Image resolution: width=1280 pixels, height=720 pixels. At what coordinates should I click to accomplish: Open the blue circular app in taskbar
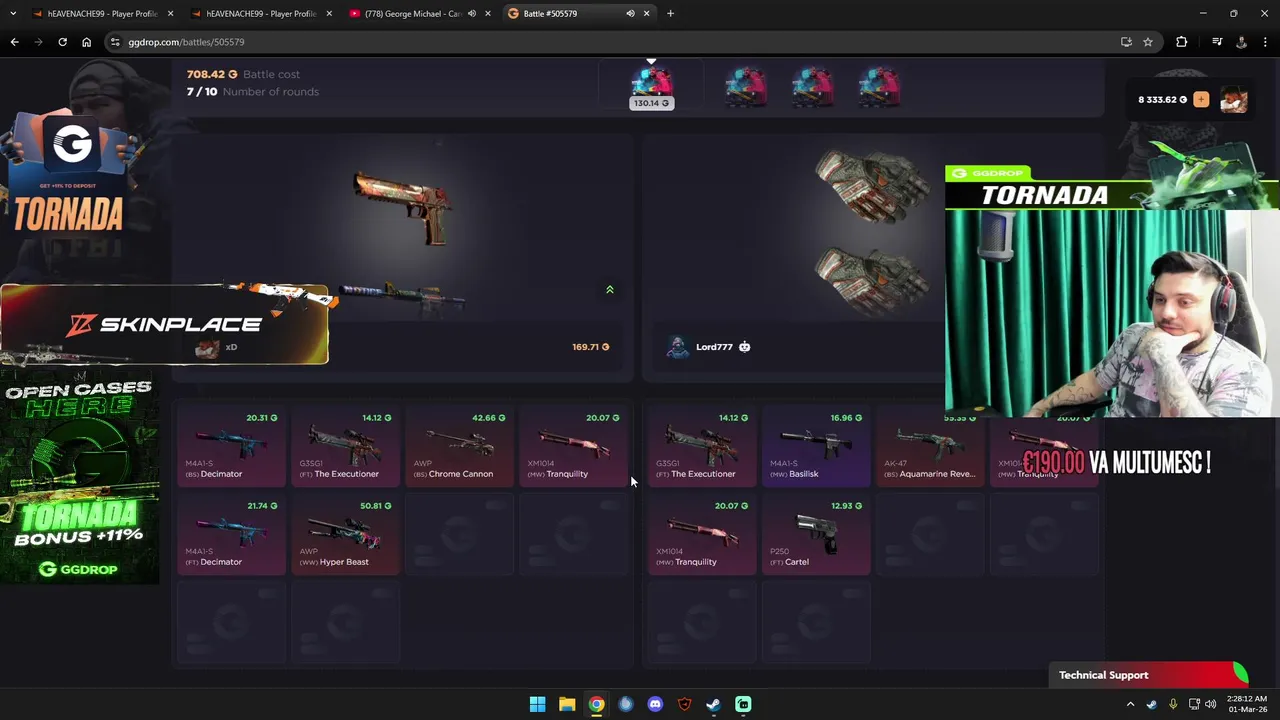click(x=626, y=704)
